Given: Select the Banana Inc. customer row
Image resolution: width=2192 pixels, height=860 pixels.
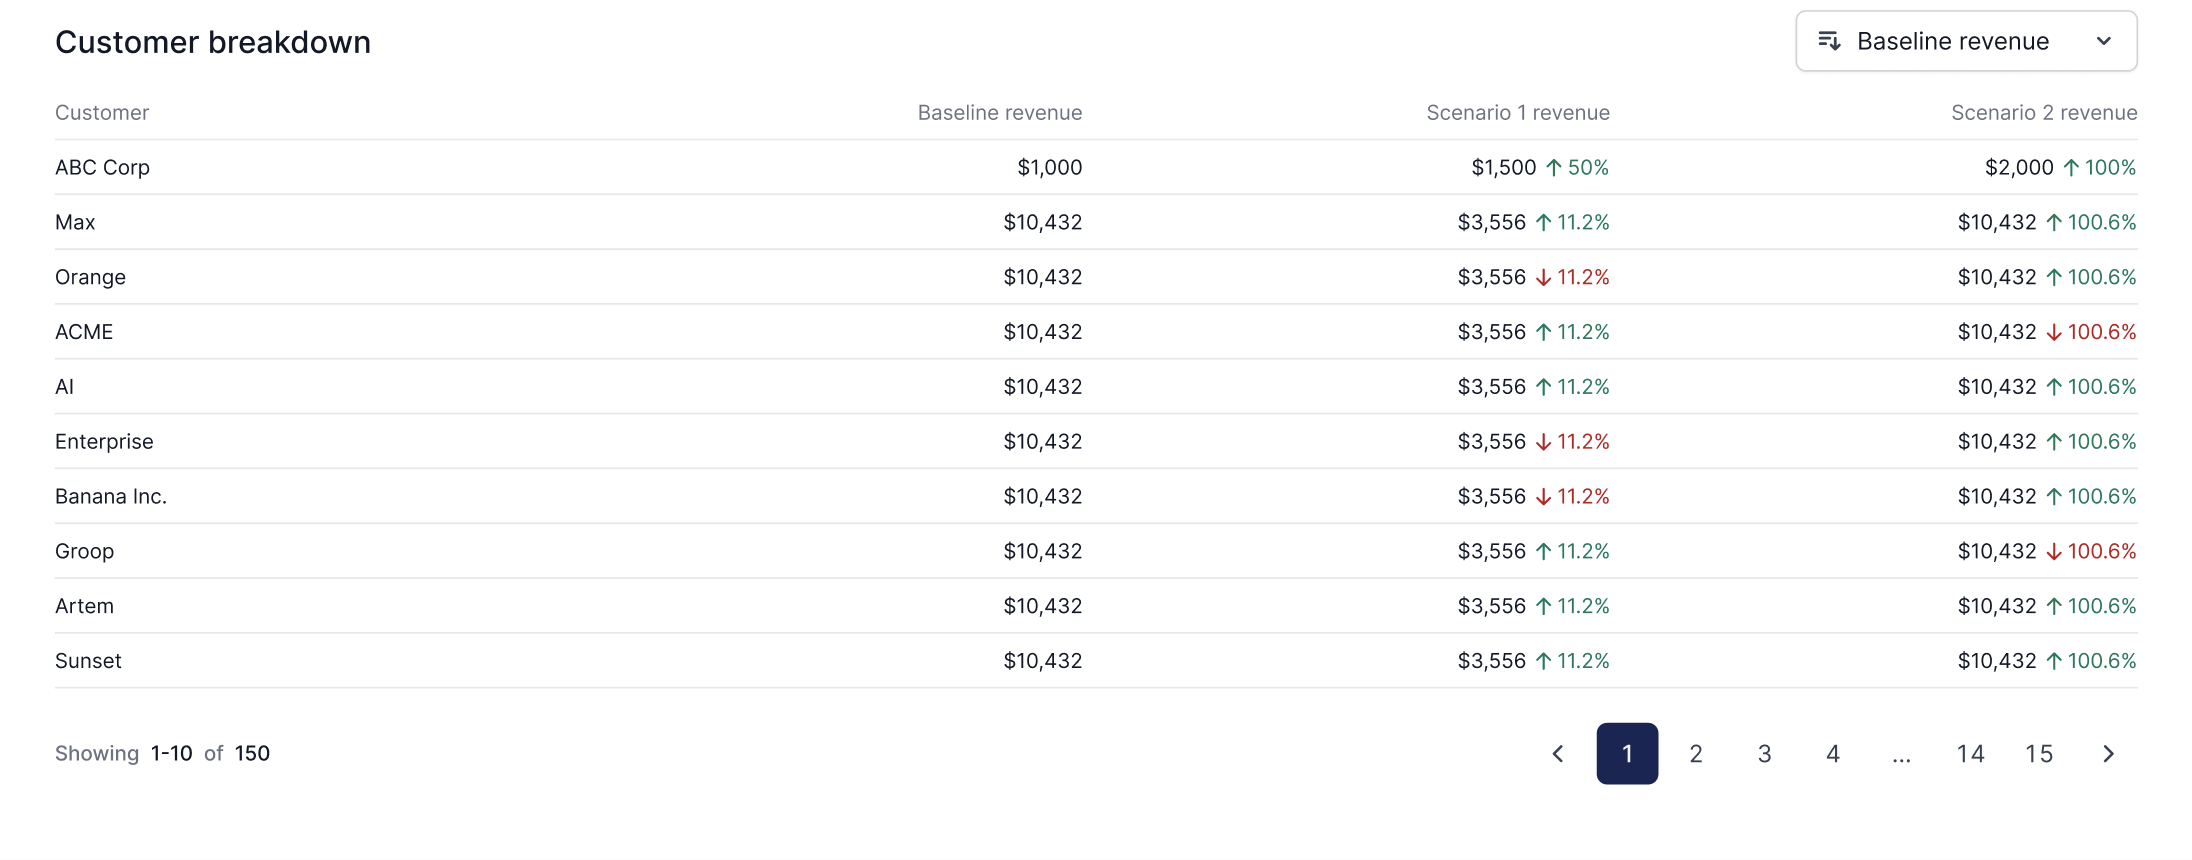Looking at the screenshot, I should (111, 497).
